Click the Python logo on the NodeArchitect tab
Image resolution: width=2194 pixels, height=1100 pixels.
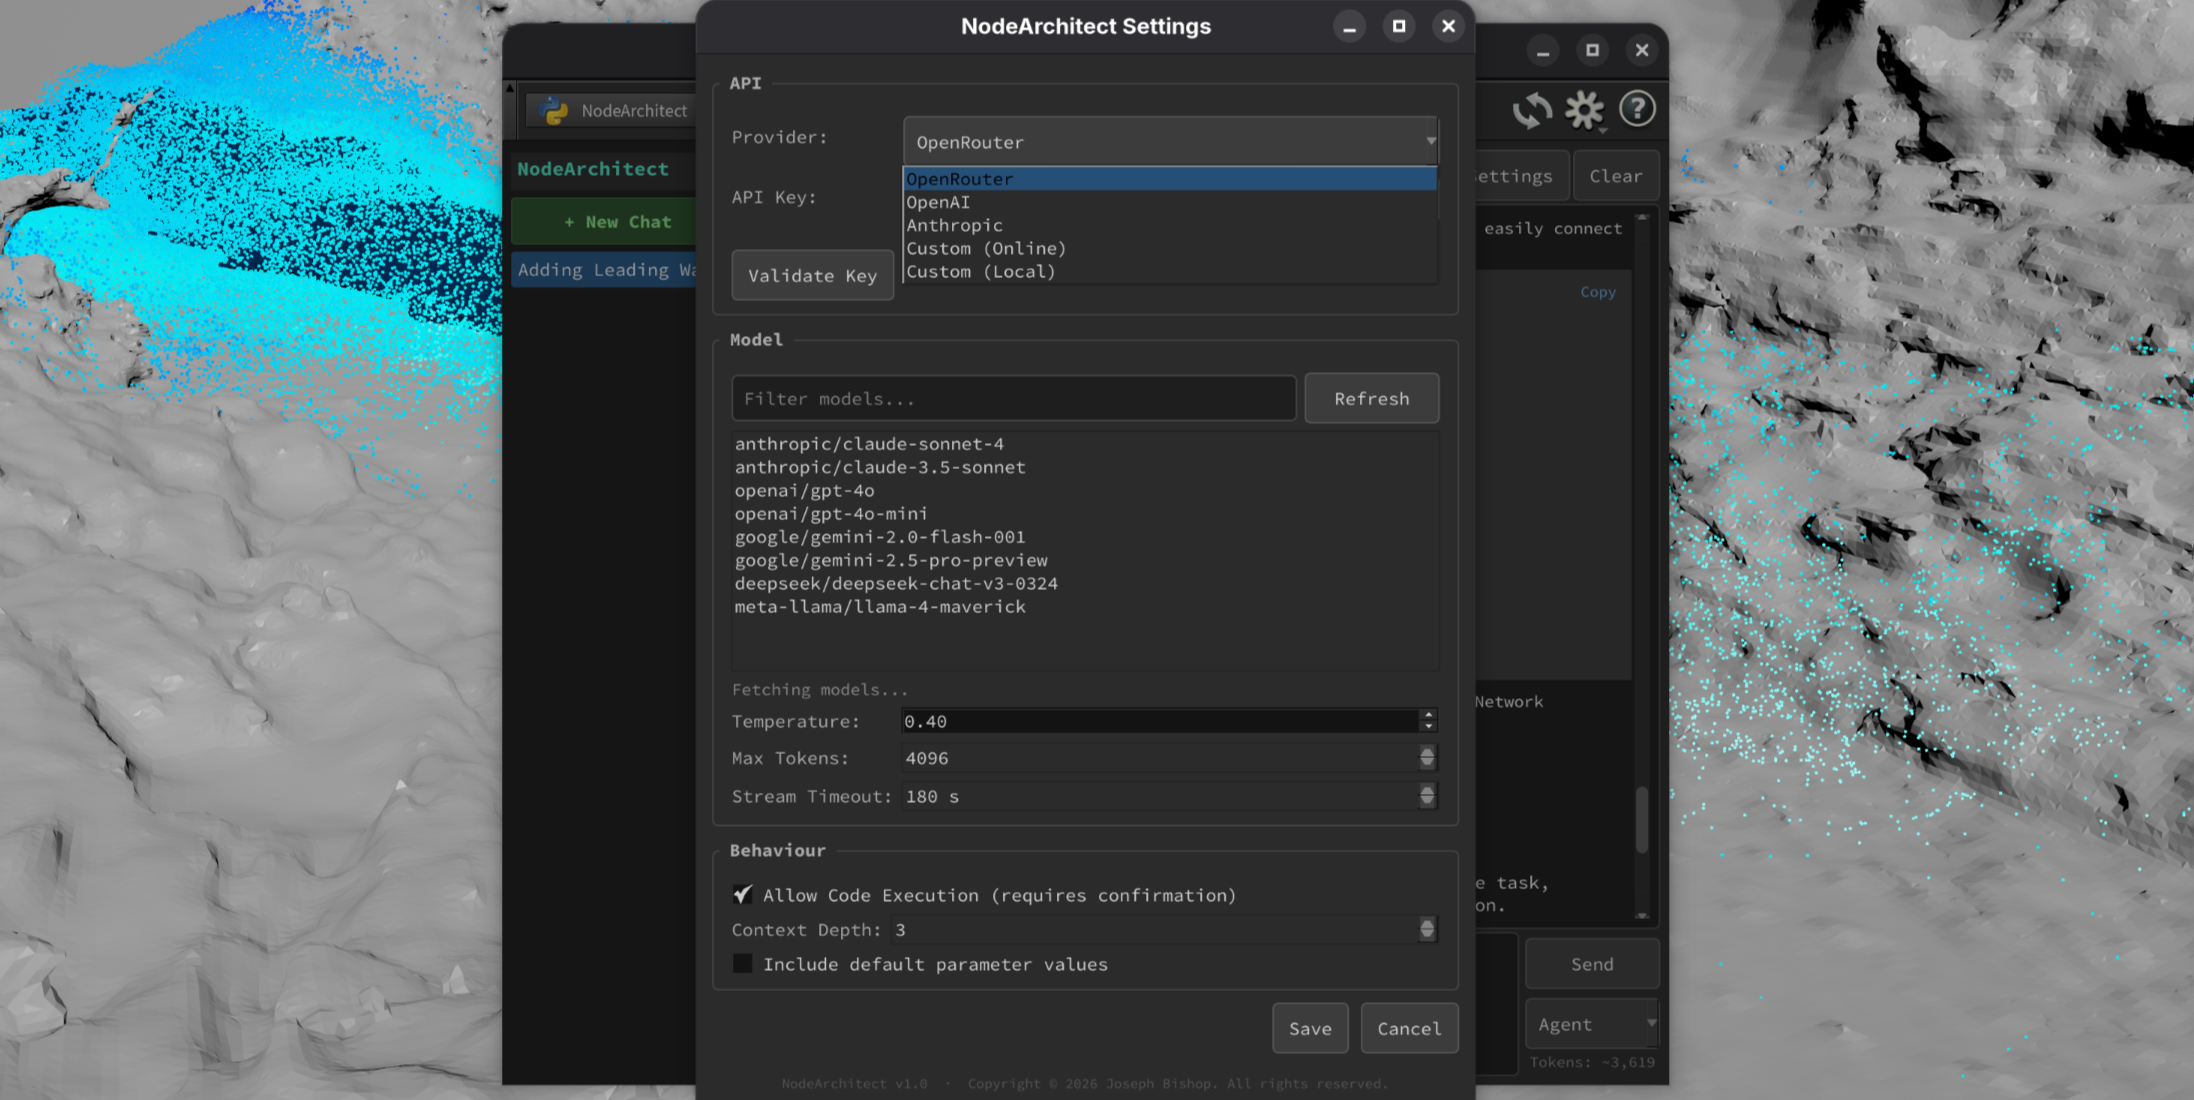552,110
